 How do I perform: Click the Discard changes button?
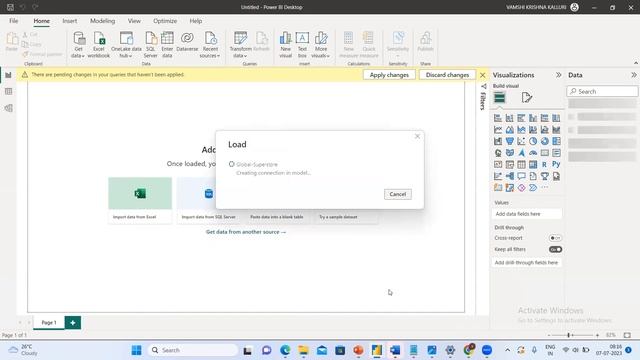(x=447, y=75)
